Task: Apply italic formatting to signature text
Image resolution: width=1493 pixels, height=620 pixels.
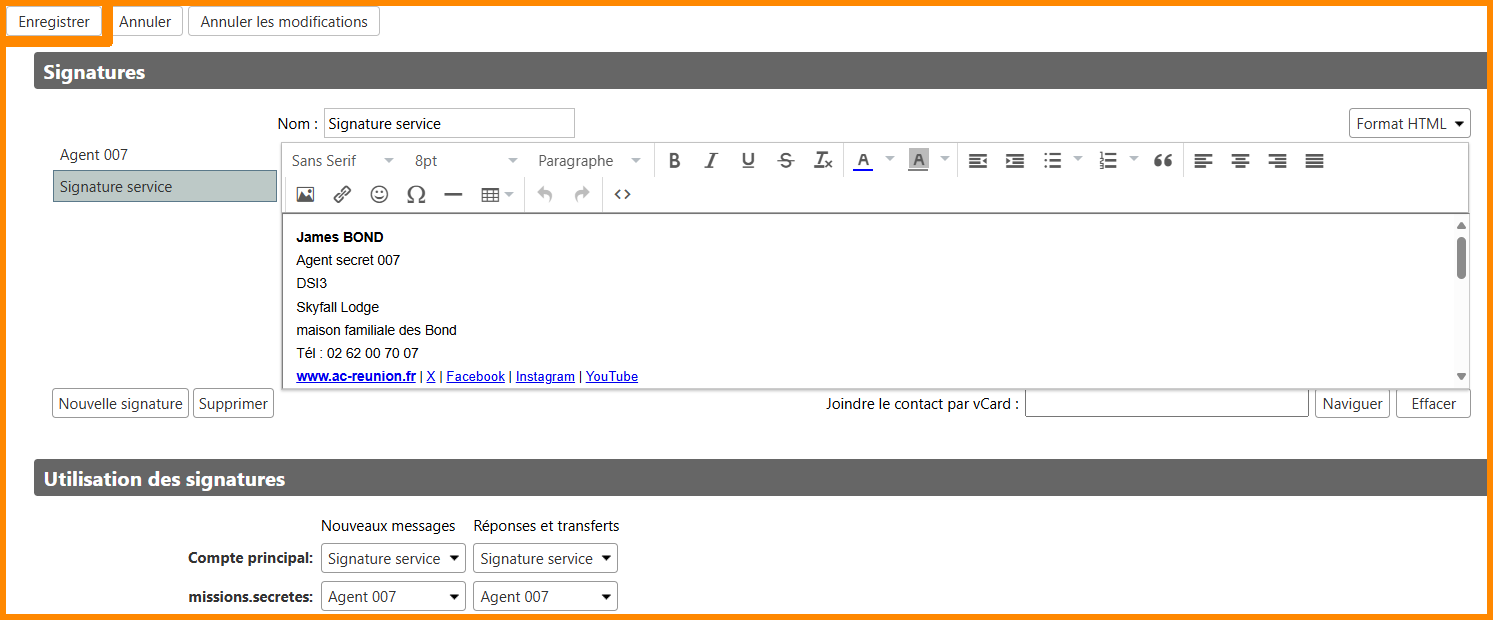Action: (x=711, y=161)
